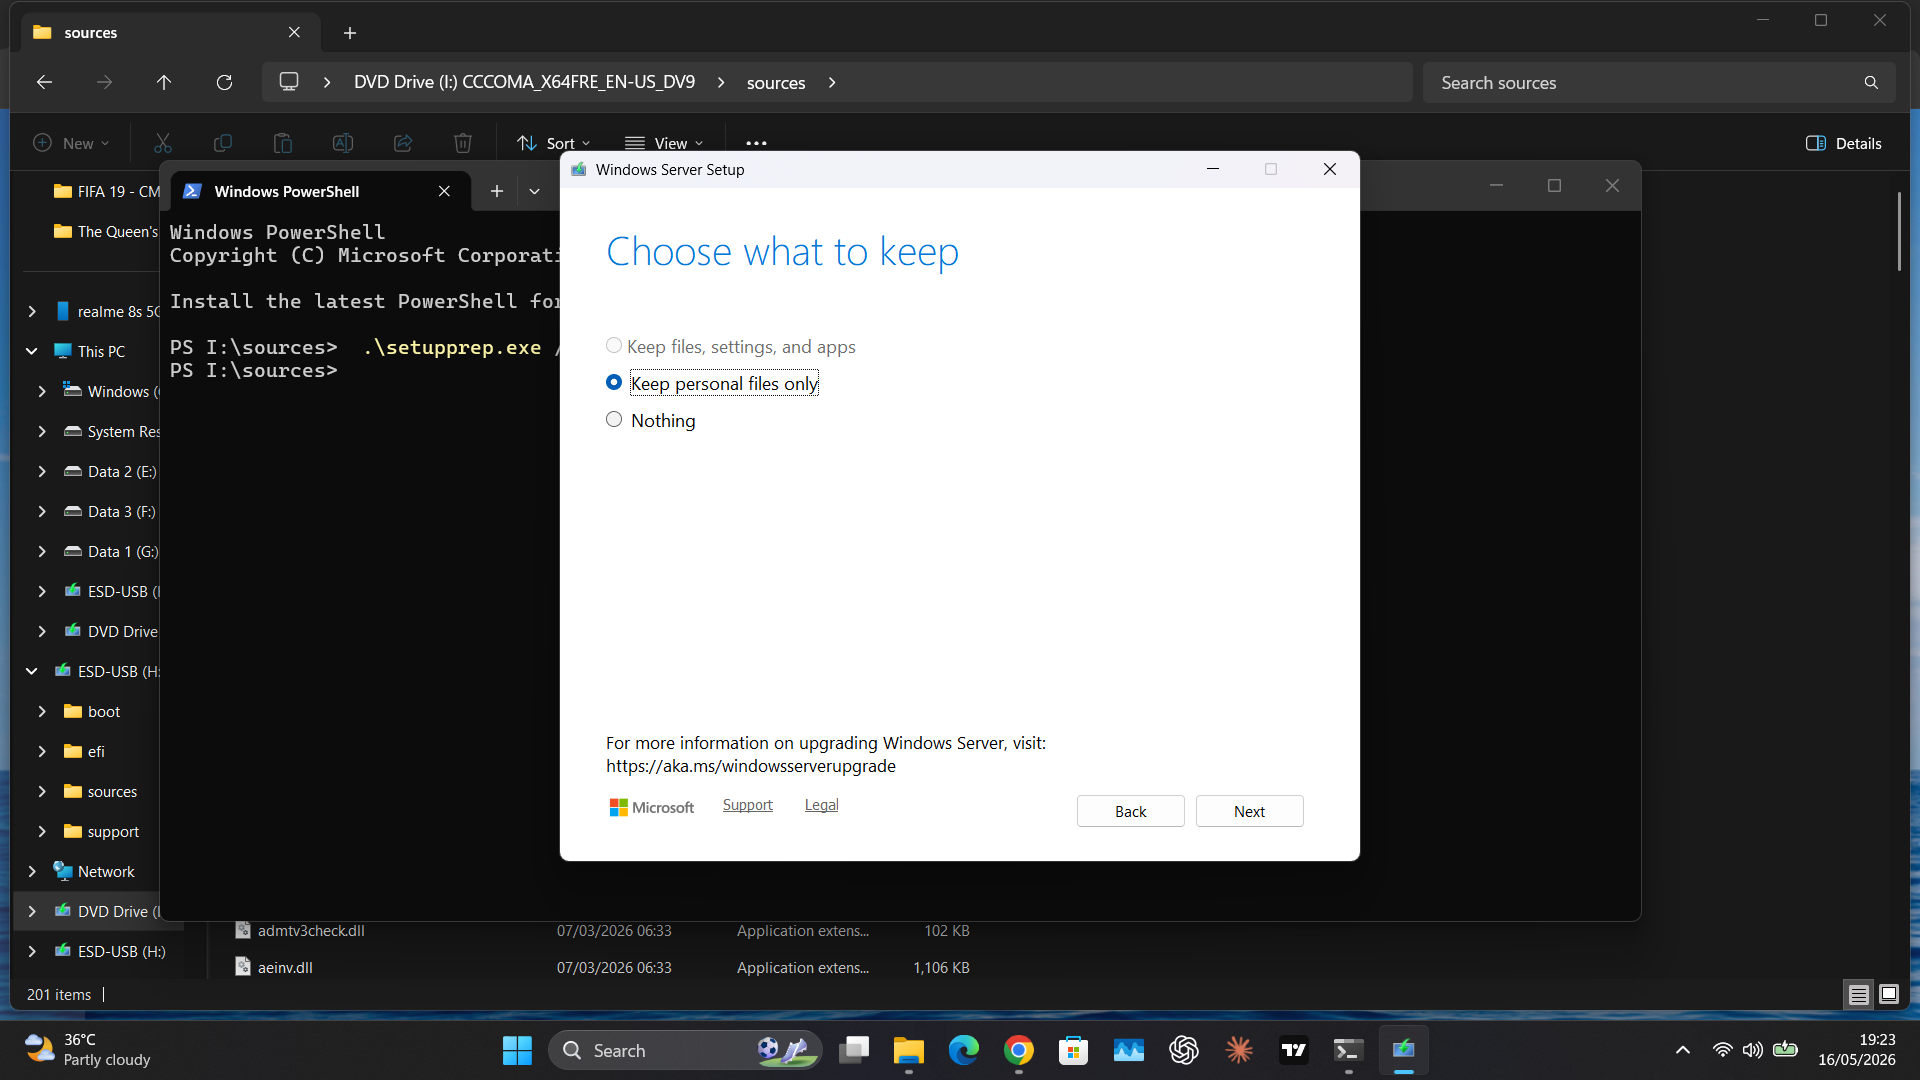The height and width of the screenshot is (1080, 1920).
Task: Click the Rename icon in Explorer toolbar
Action: point(343,143)
